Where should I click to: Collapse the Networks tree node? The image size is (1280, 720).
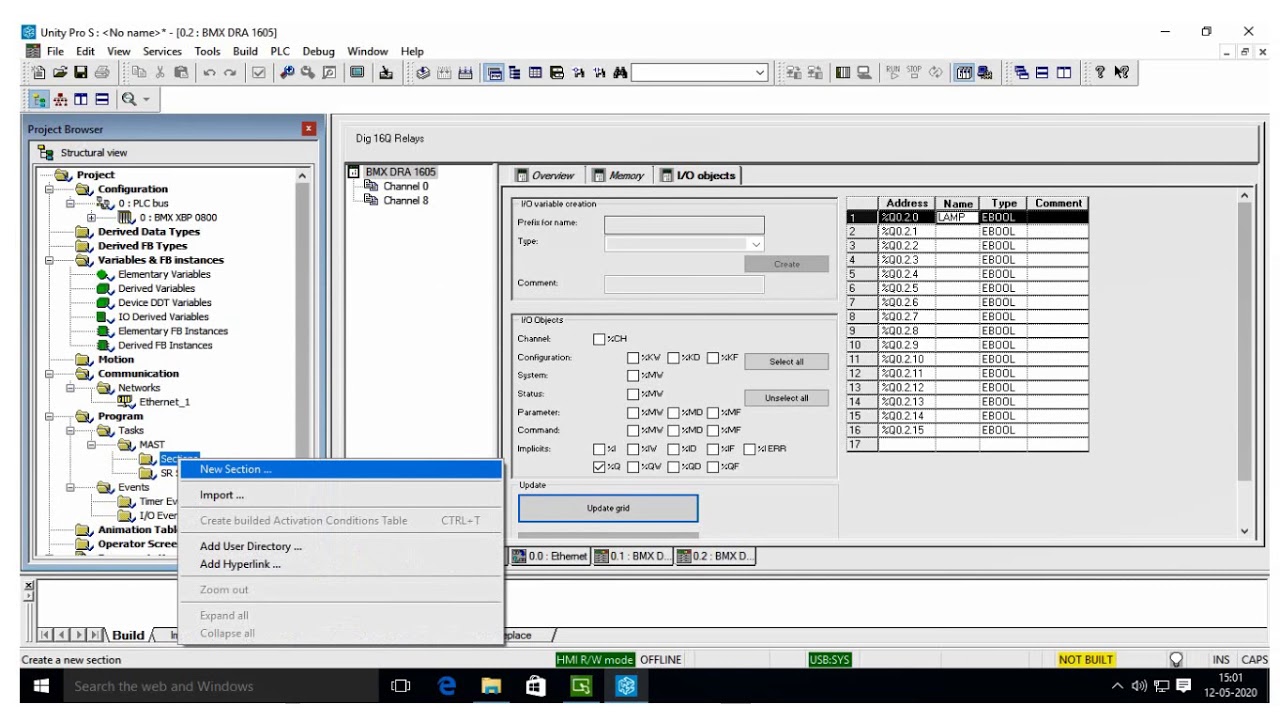(x=71, y=388)
